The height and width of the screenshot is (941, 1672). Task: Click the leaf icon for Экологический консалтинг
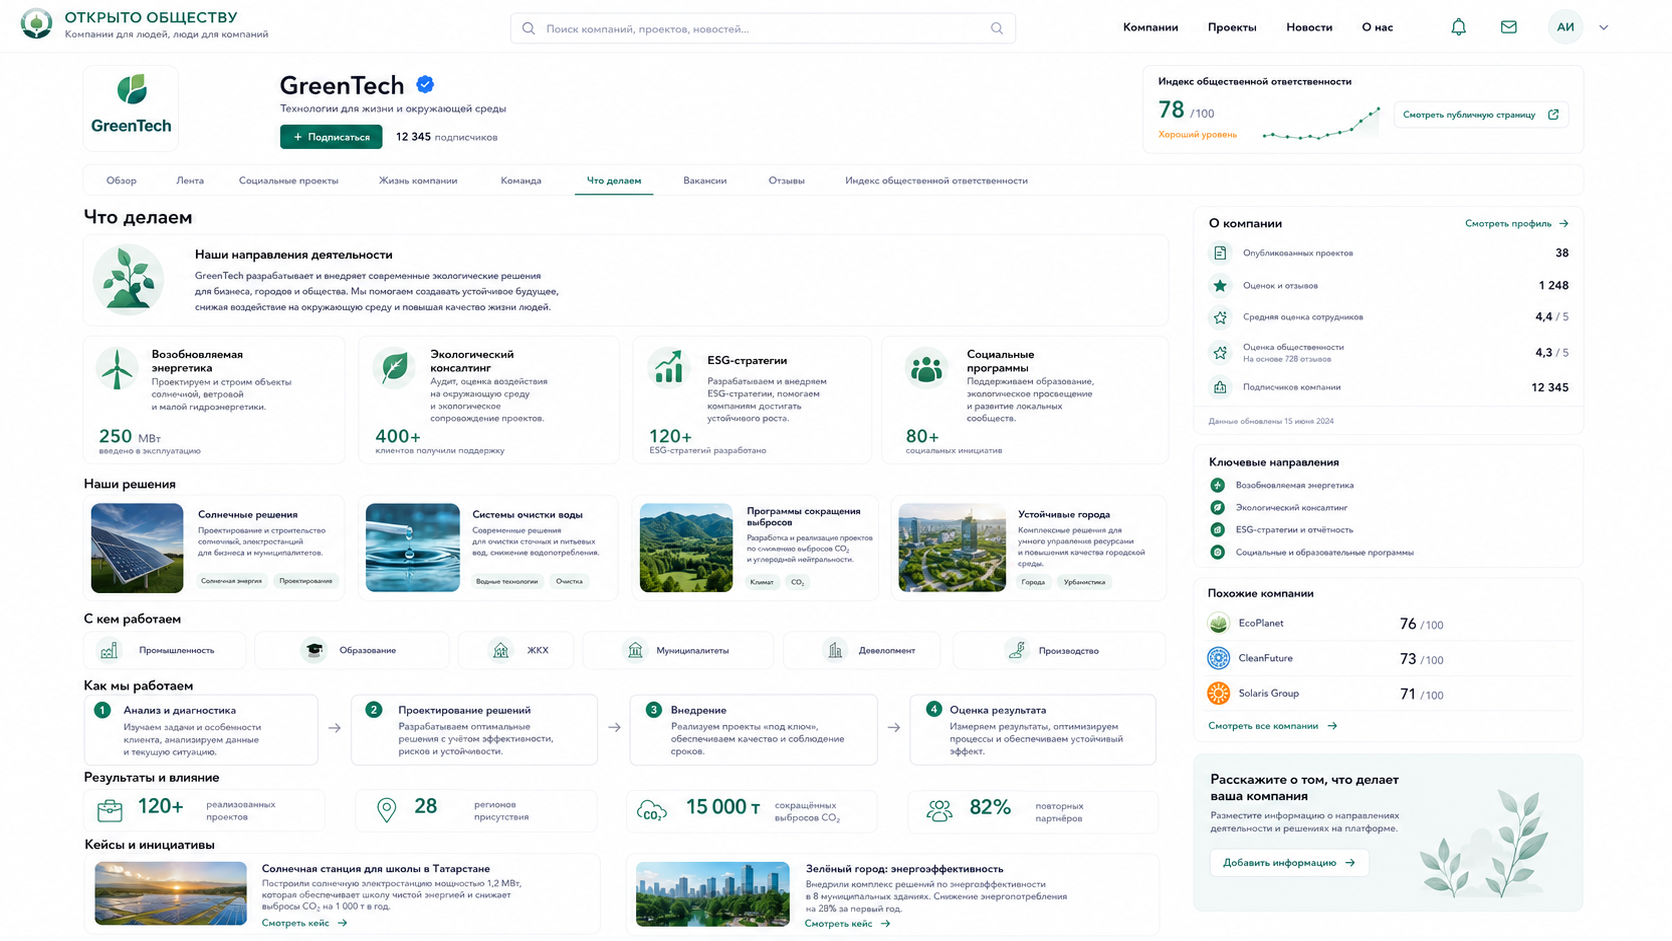(394, 367)
